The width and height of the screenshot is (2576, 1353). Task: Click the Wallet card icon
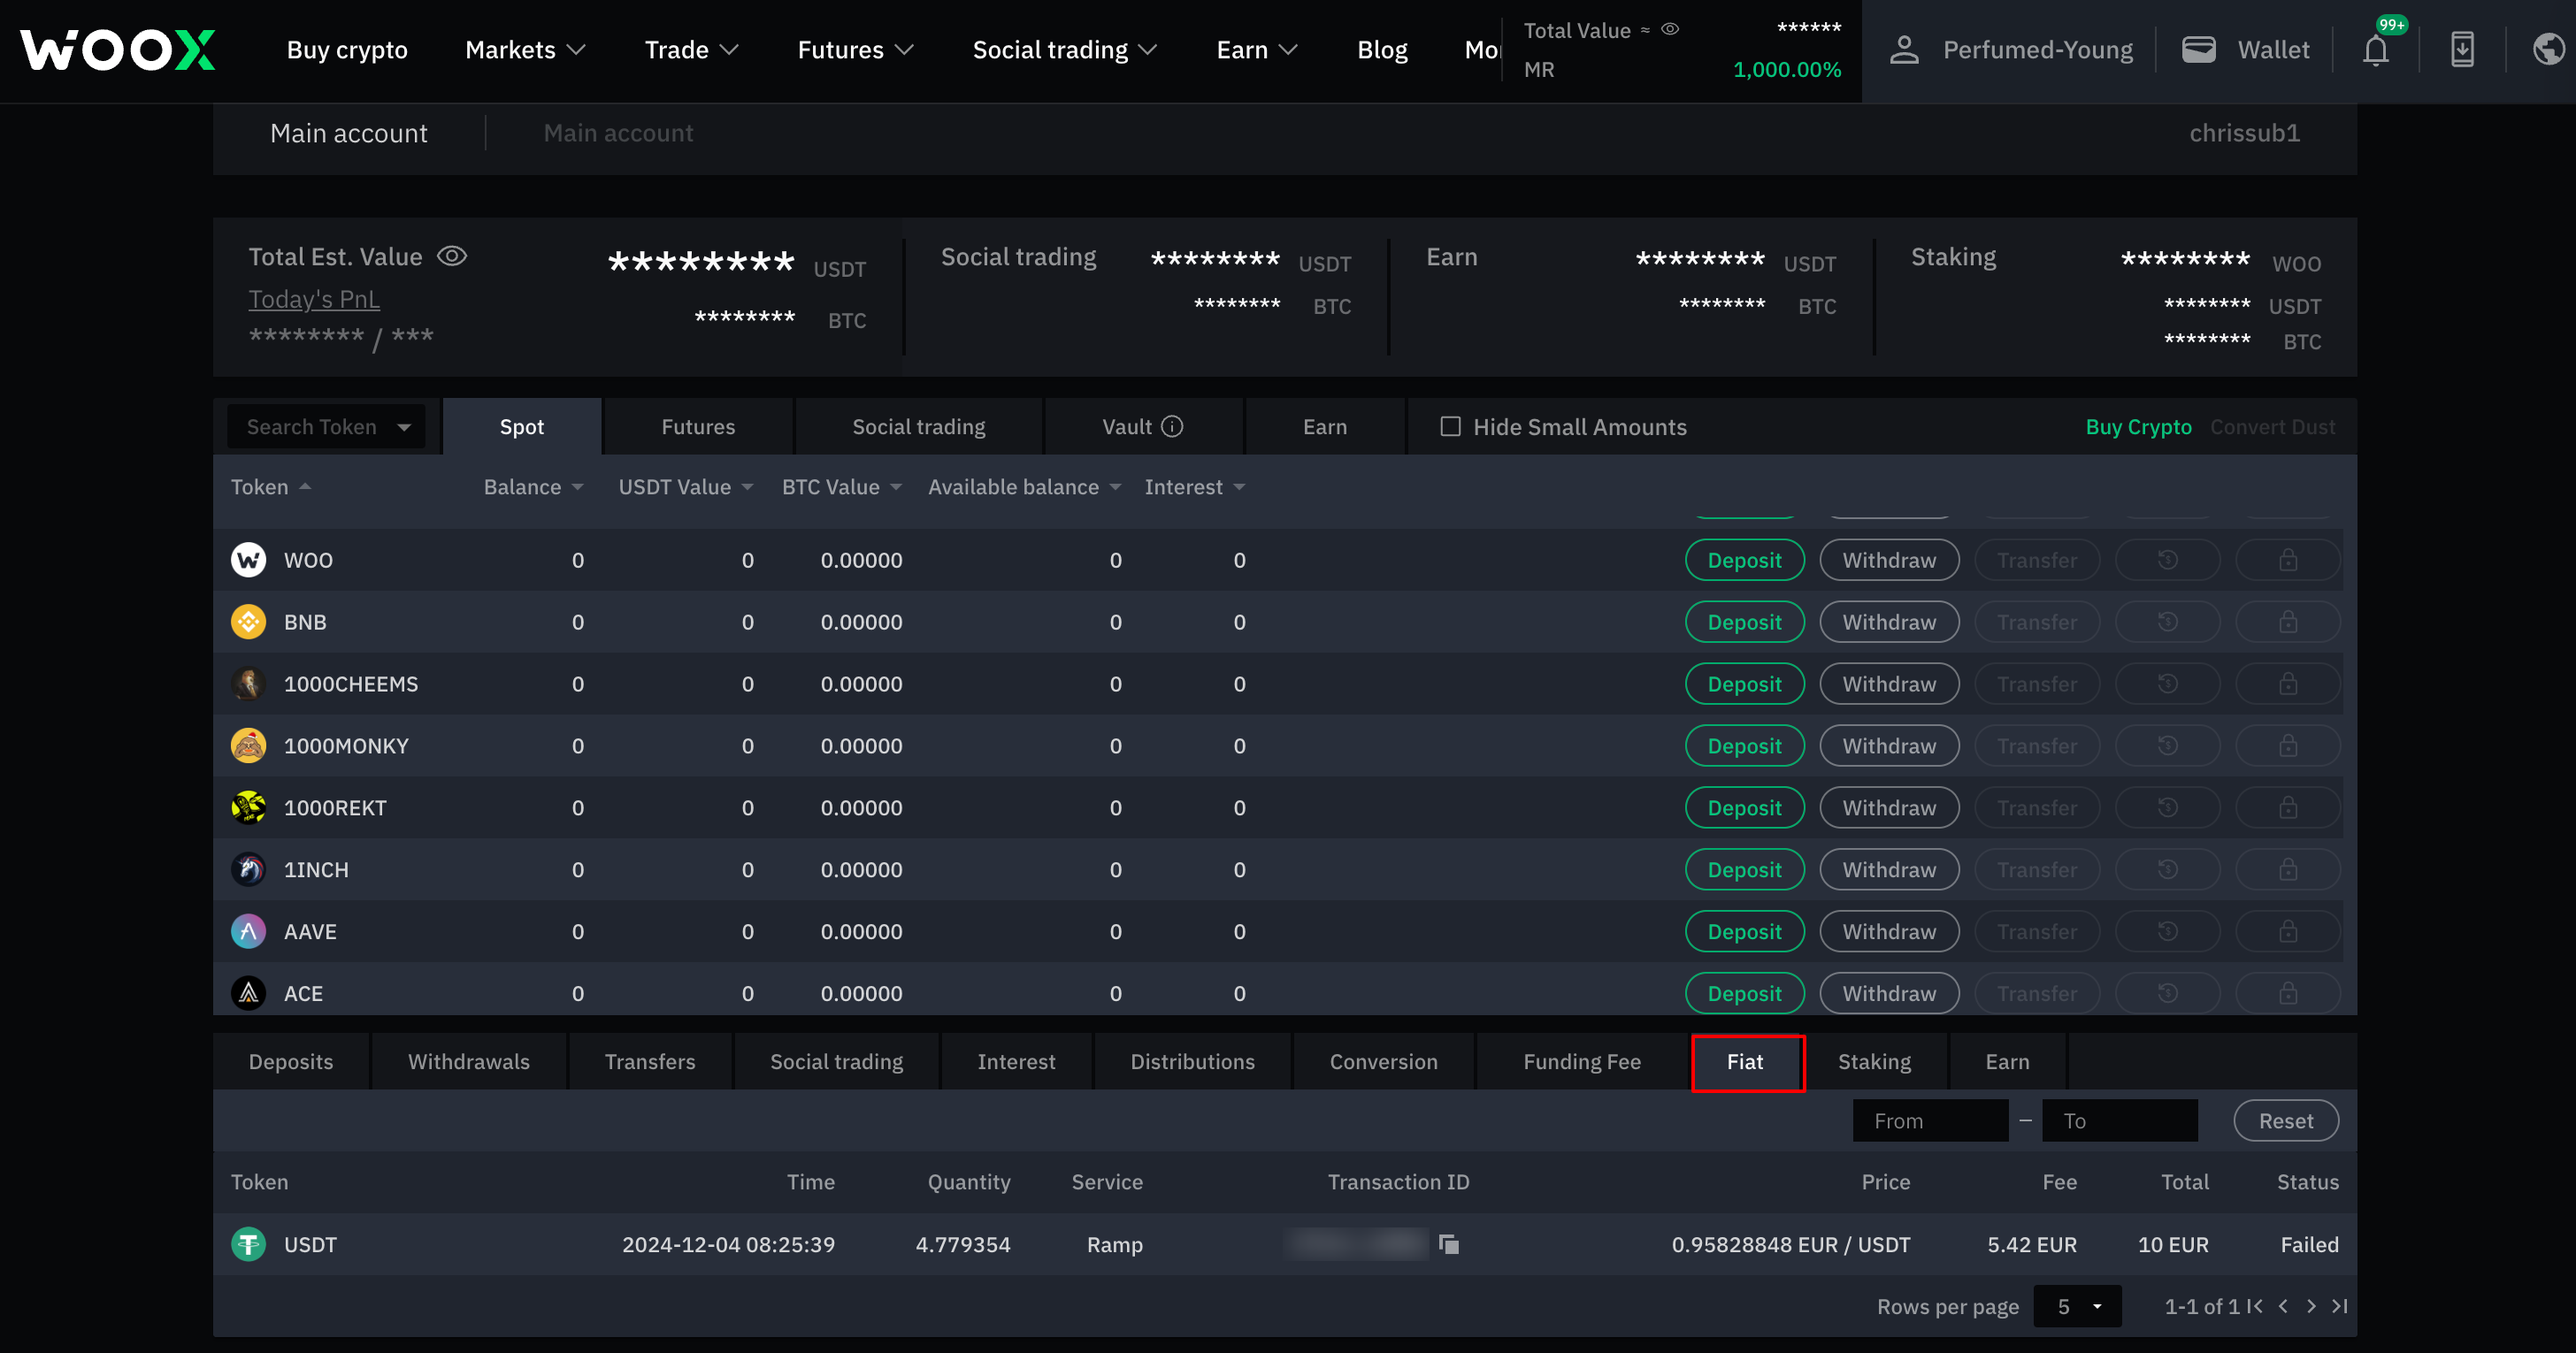[2198, 50]
